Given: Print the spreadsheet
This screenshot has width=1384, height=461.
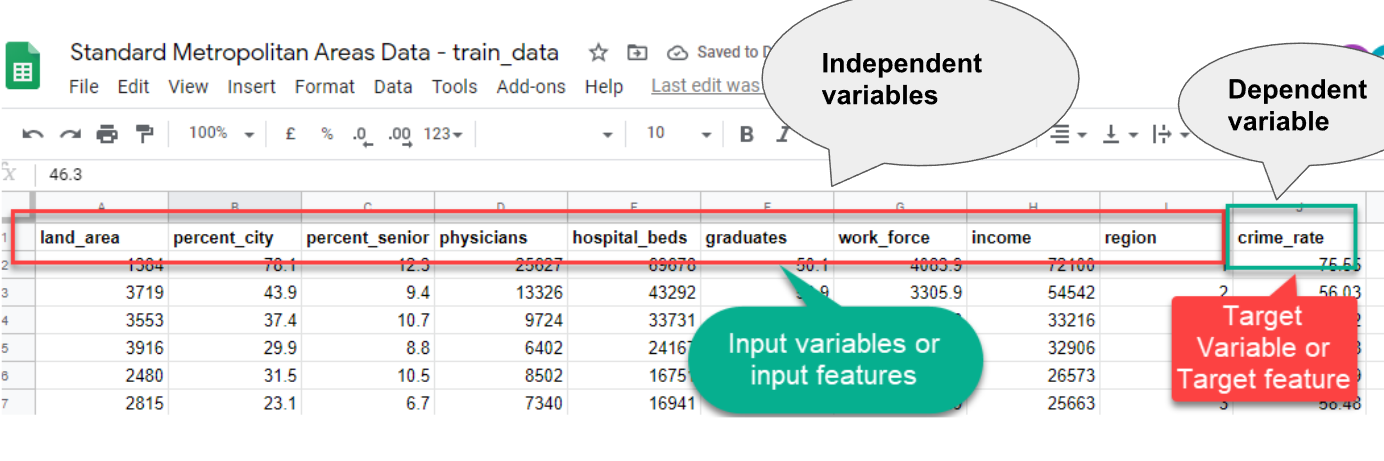Looking at the screenshot, I should pyautogui.click(x=107, y=134).
